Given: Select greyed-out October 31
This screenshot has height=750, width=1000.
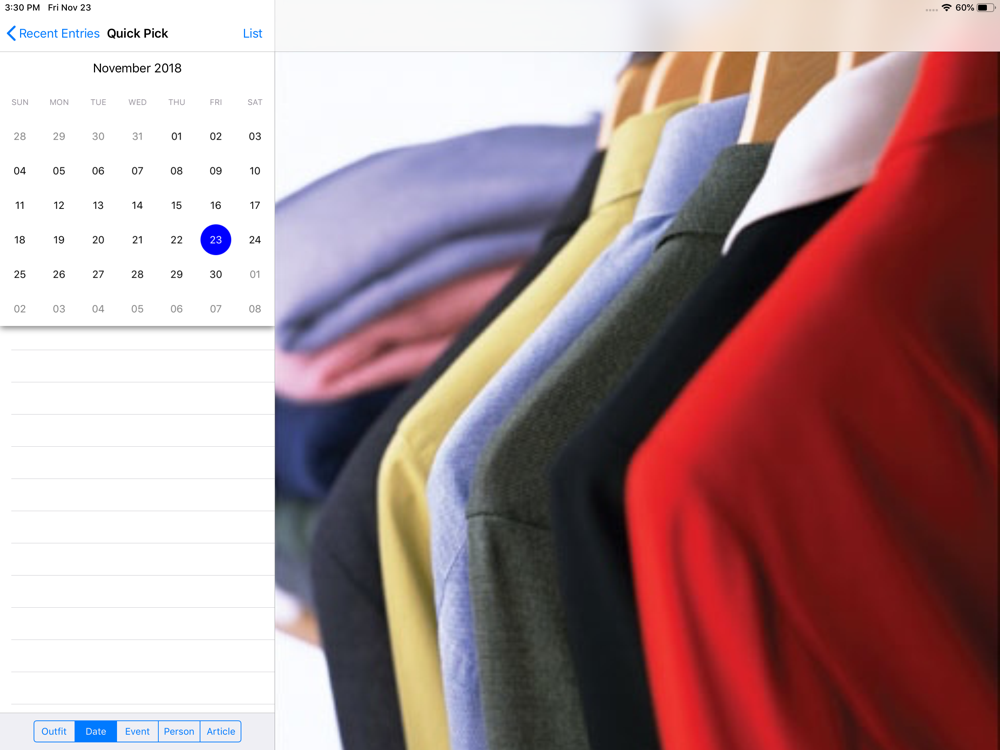Looking at the screenshot, I should [137, 136].
